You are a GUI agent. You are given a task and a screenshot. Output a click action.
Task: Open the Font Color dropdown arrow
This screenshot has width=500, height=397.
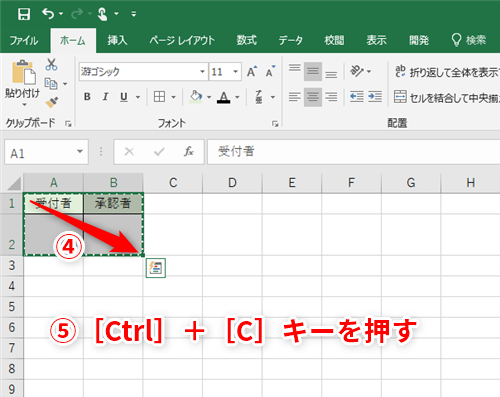237,97
